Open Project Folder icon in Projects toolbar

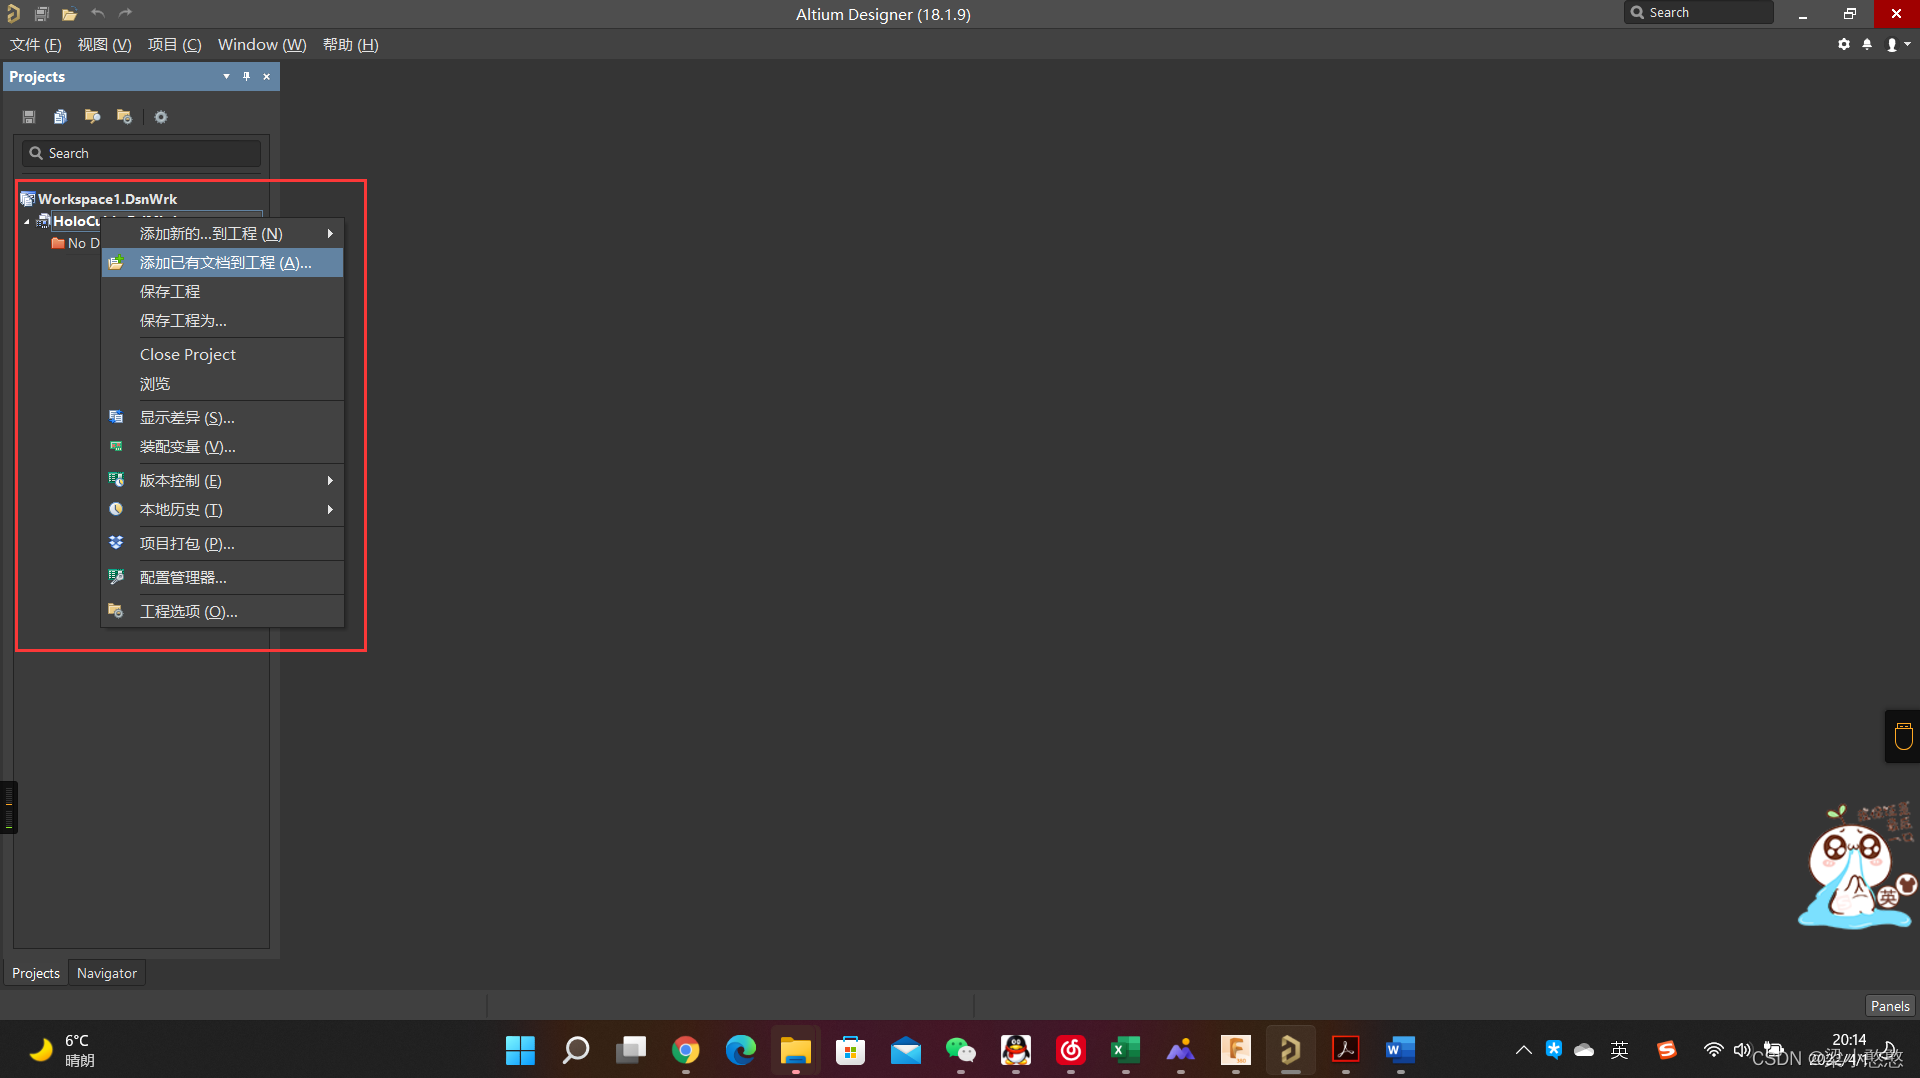click(x=92, y=117)
